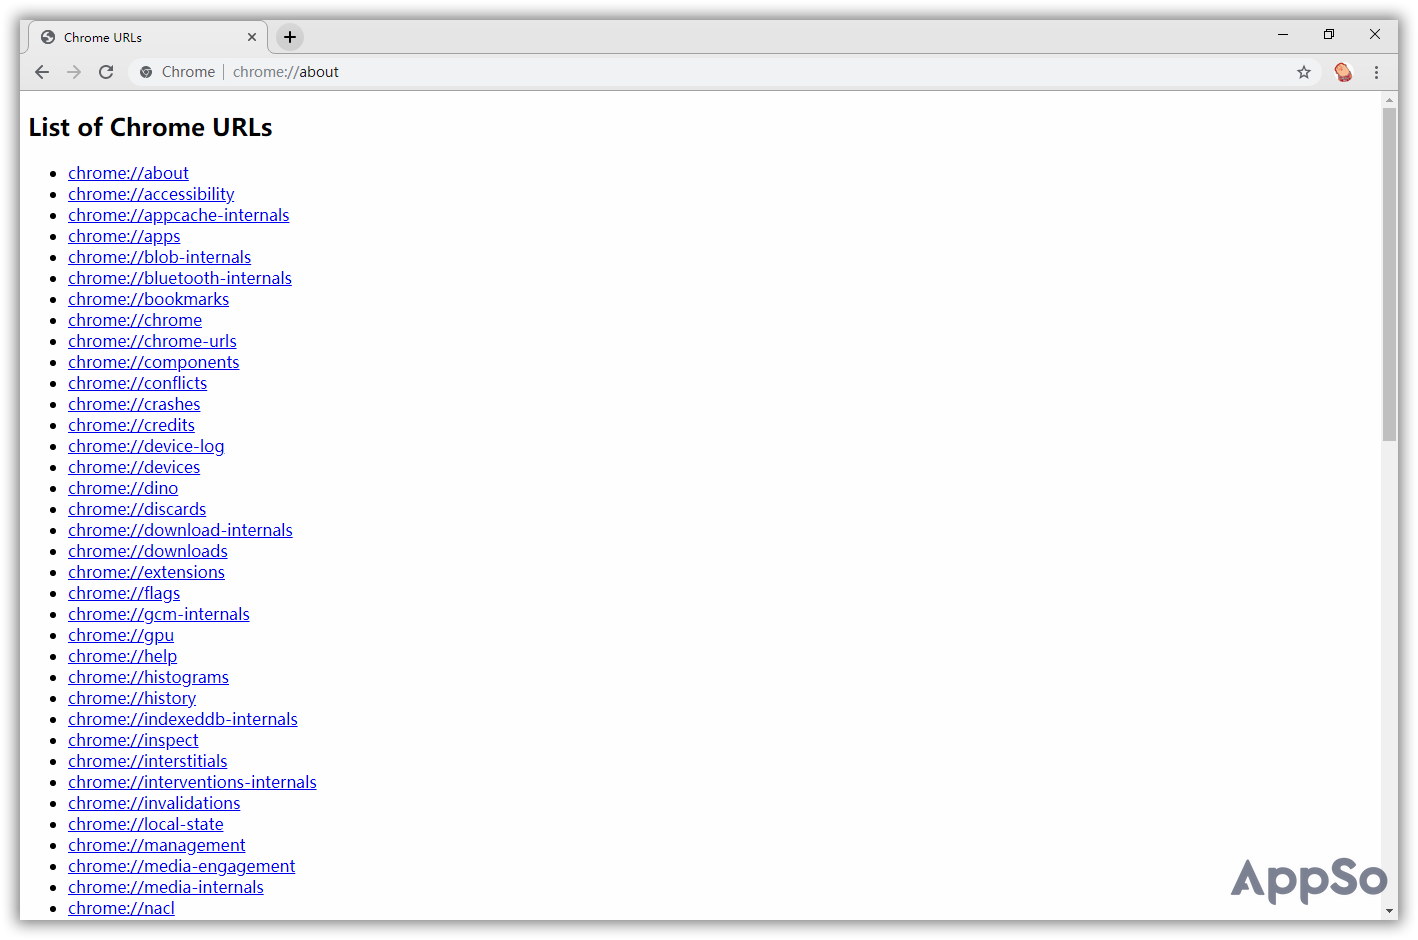Open the chrome://extensions link
1418x940 pixels.
[146, 572]
